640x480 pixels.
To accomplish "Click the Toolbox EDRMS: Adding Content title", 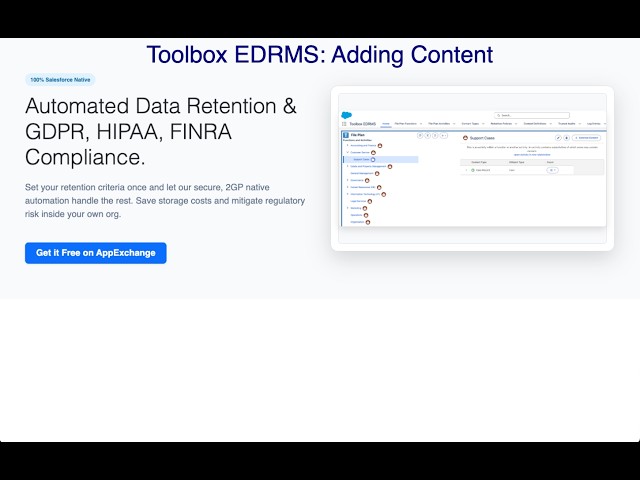I will pyautogui.click(x=320, y=55).
